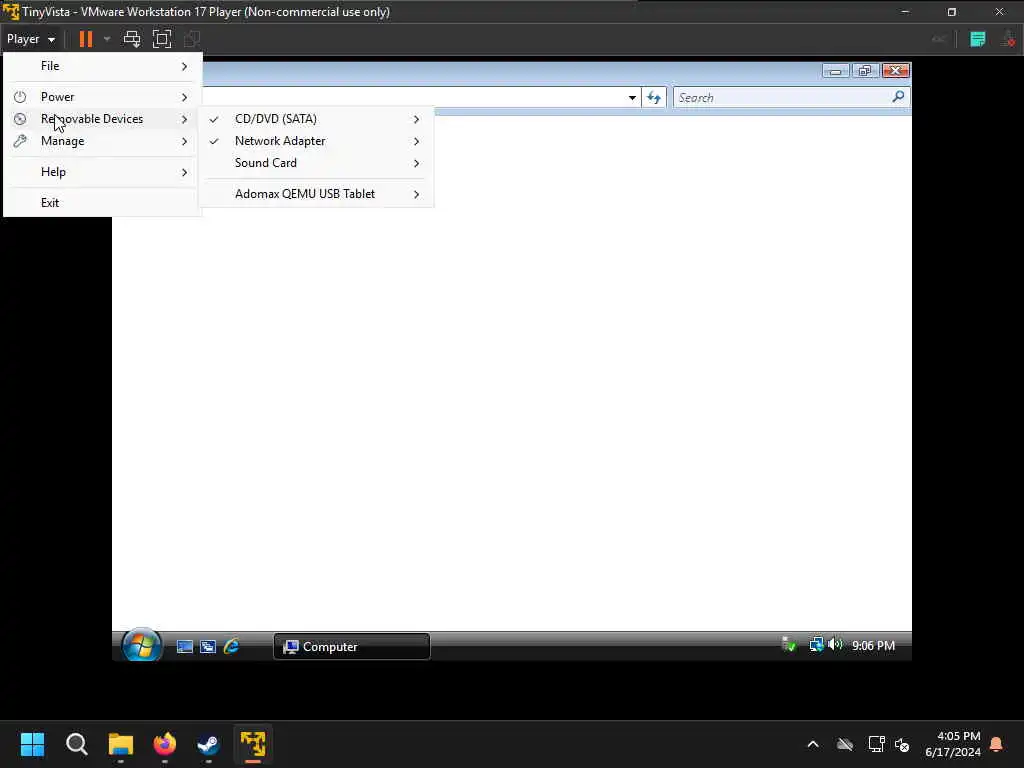
Task: Open the Vista Start orb
Action: point(142,645)
